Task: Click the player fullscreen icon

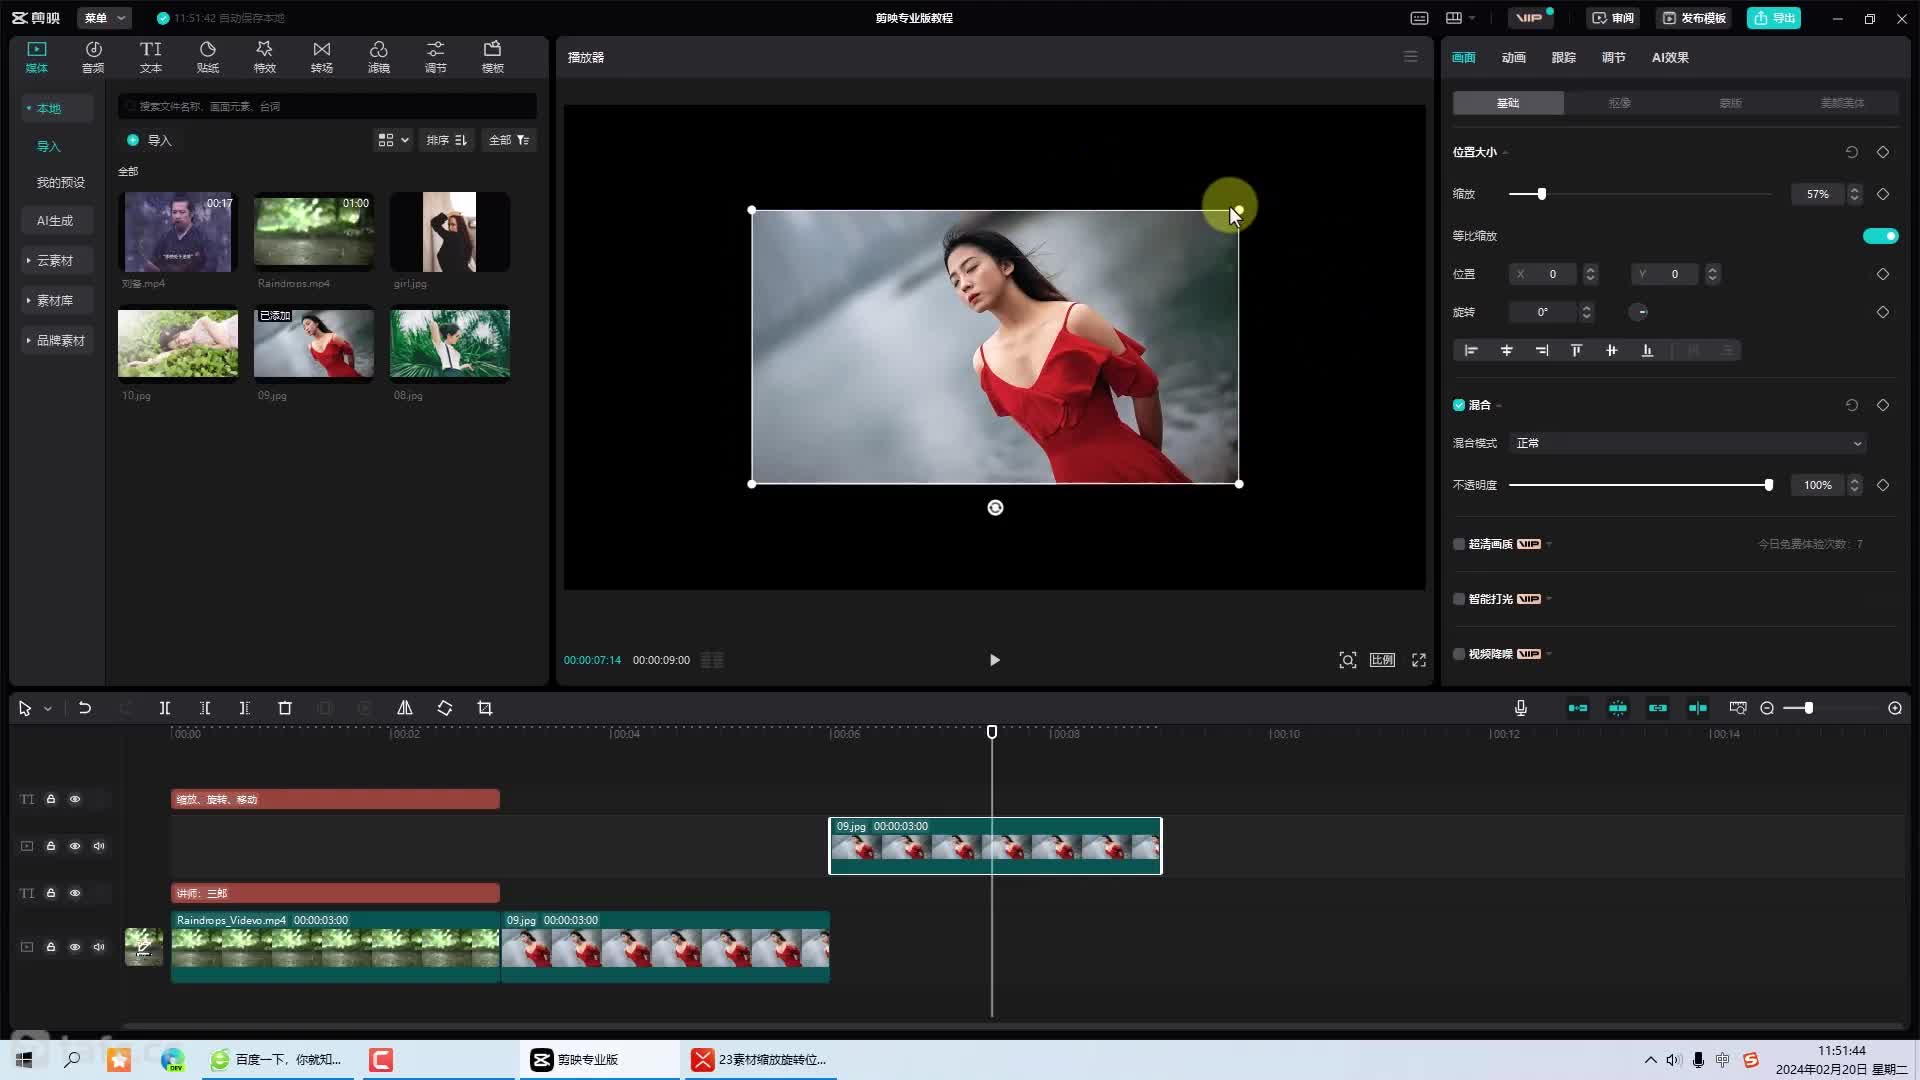Action: coord(1419,660)
